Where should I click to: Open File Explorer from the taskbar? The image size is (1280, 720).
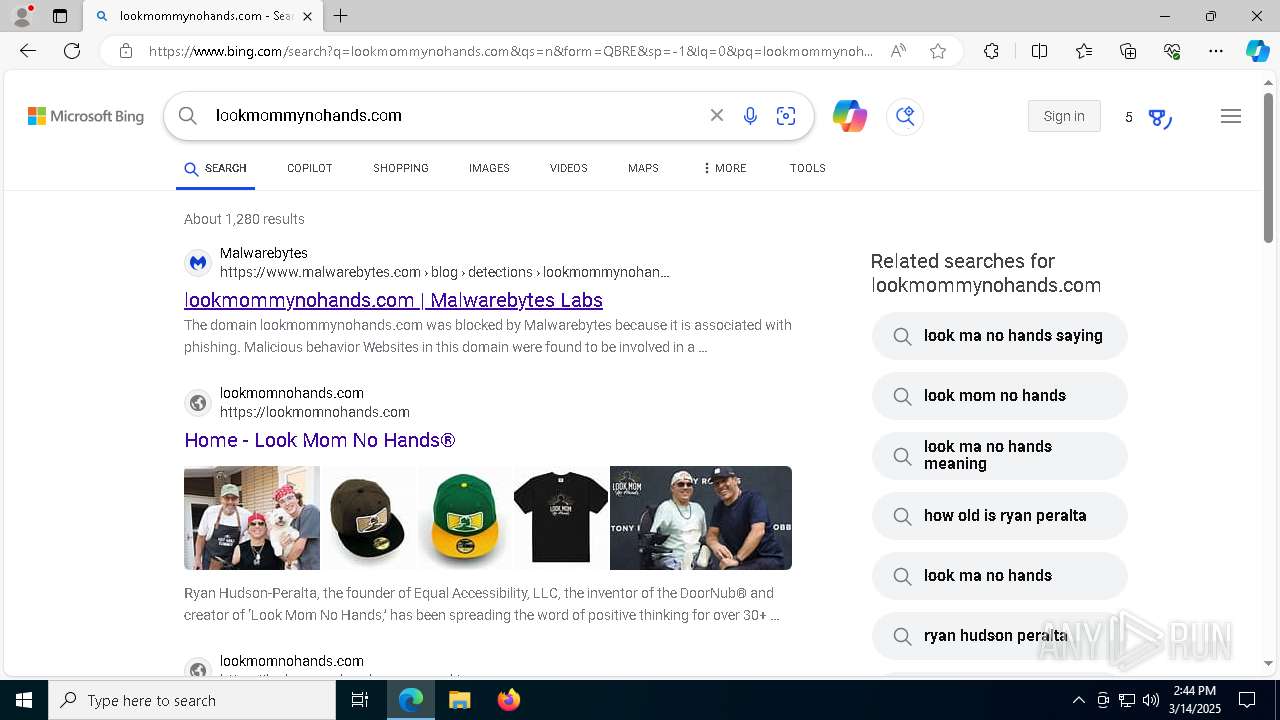(459, 700)
